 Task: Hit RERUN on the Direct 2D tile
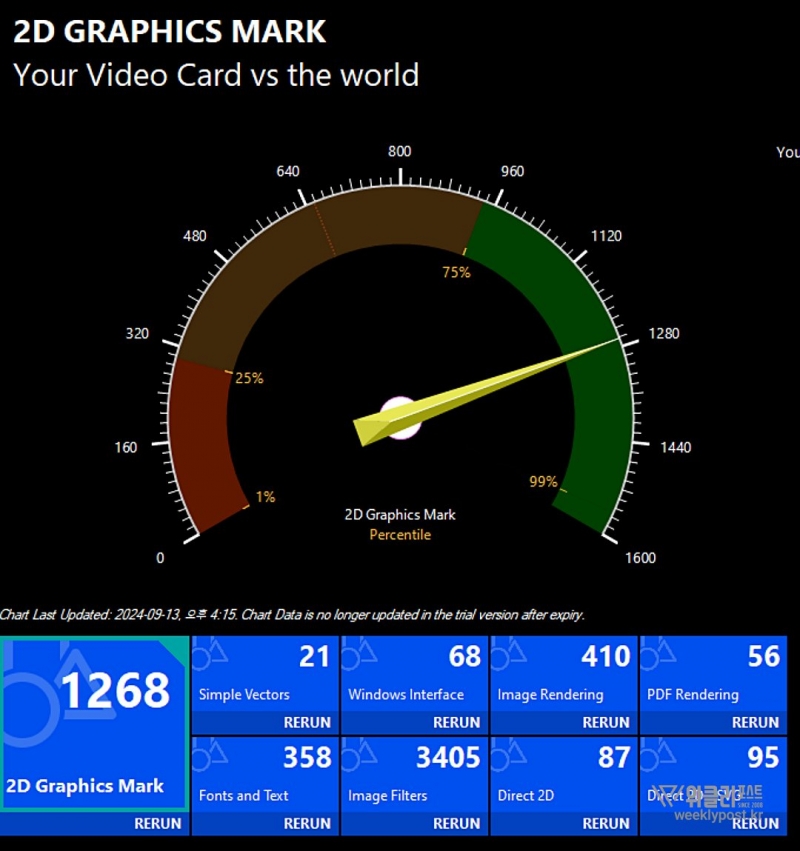(606, 824)
